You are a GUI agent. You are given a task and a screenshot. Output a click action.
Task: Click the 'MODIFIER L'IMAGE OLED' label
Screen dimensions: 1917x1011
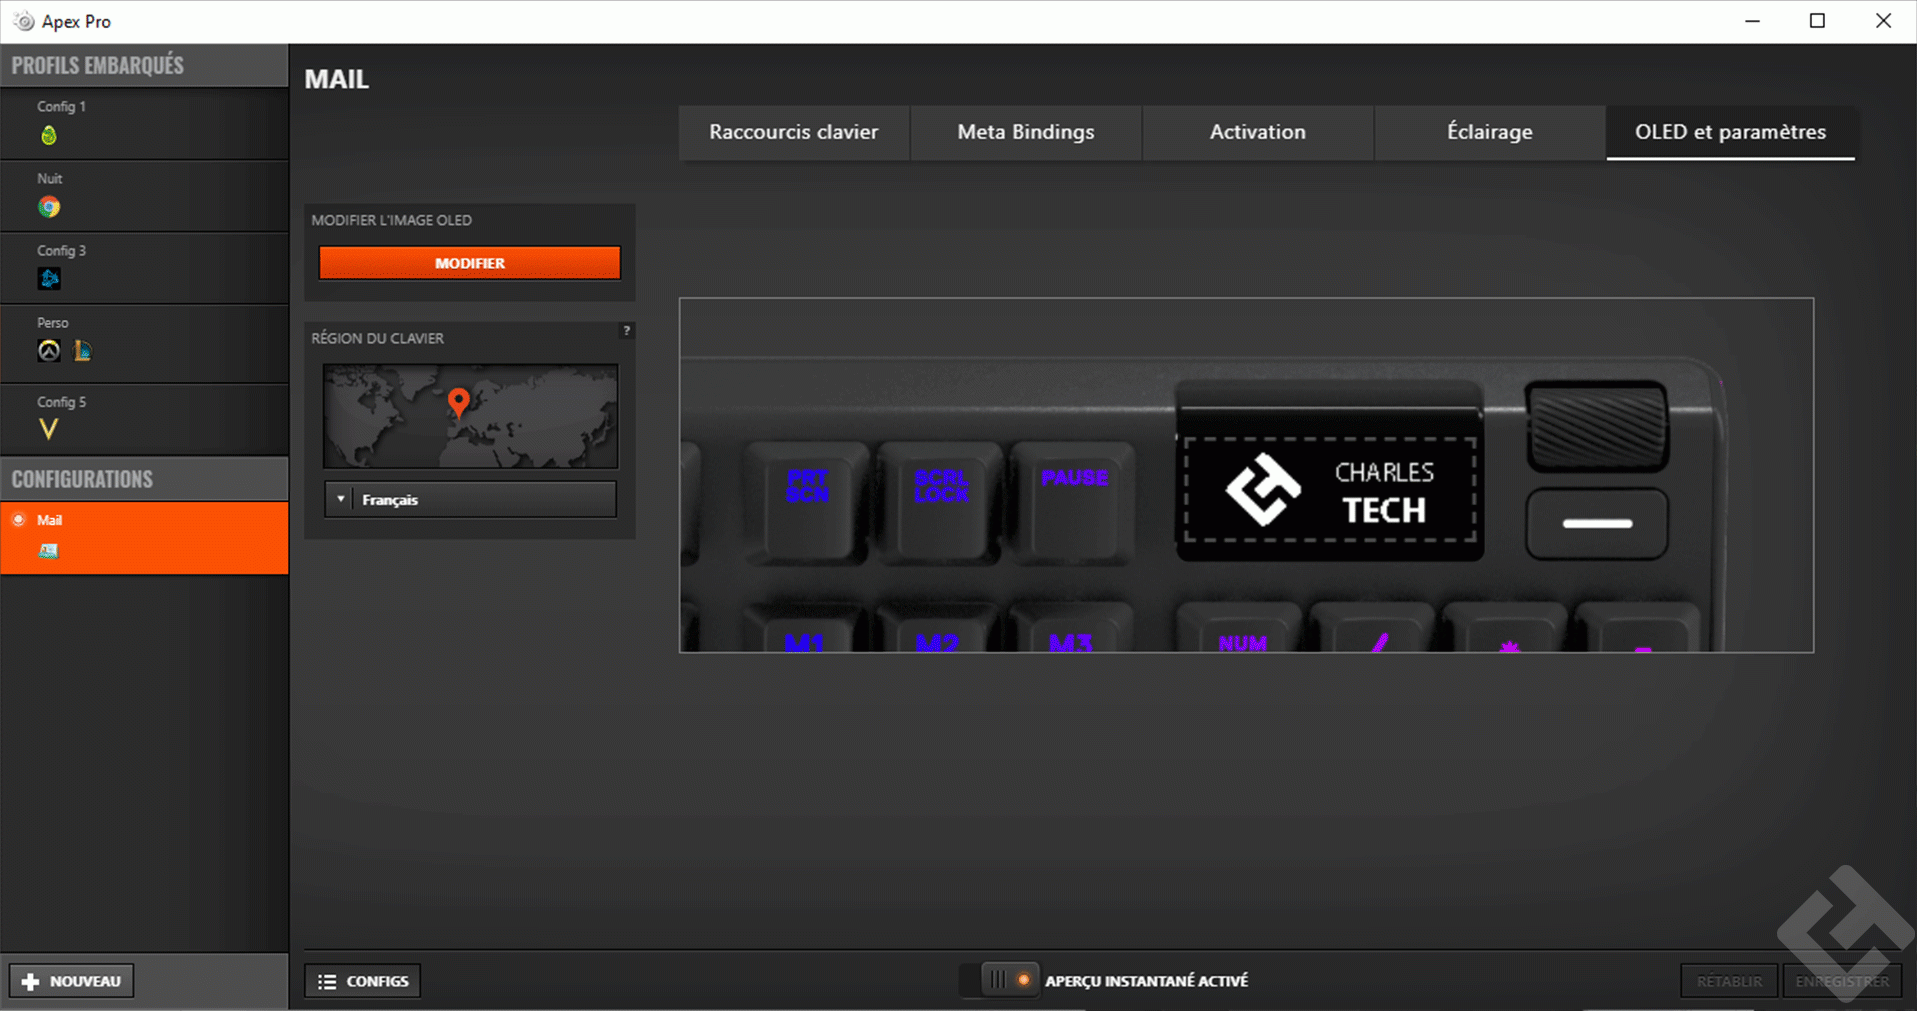click(392, 220)
